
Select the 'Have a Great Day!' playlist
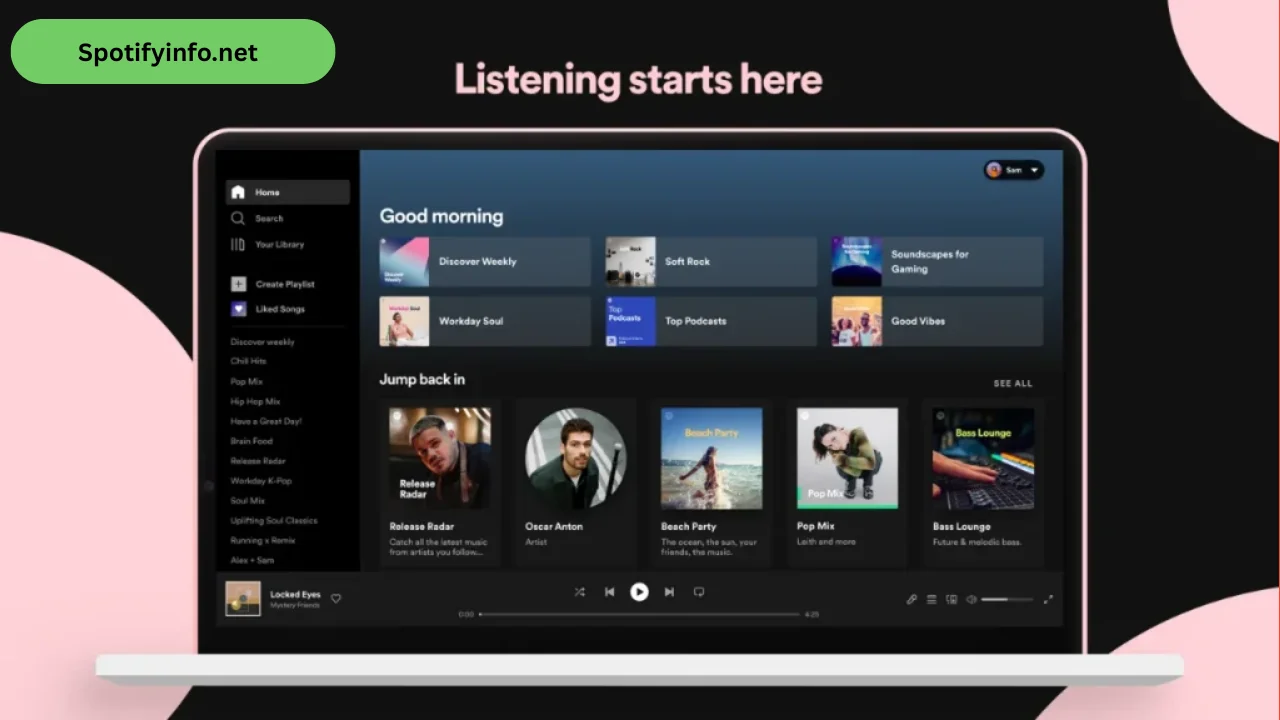pyautogui.click(x=266, y=421)
